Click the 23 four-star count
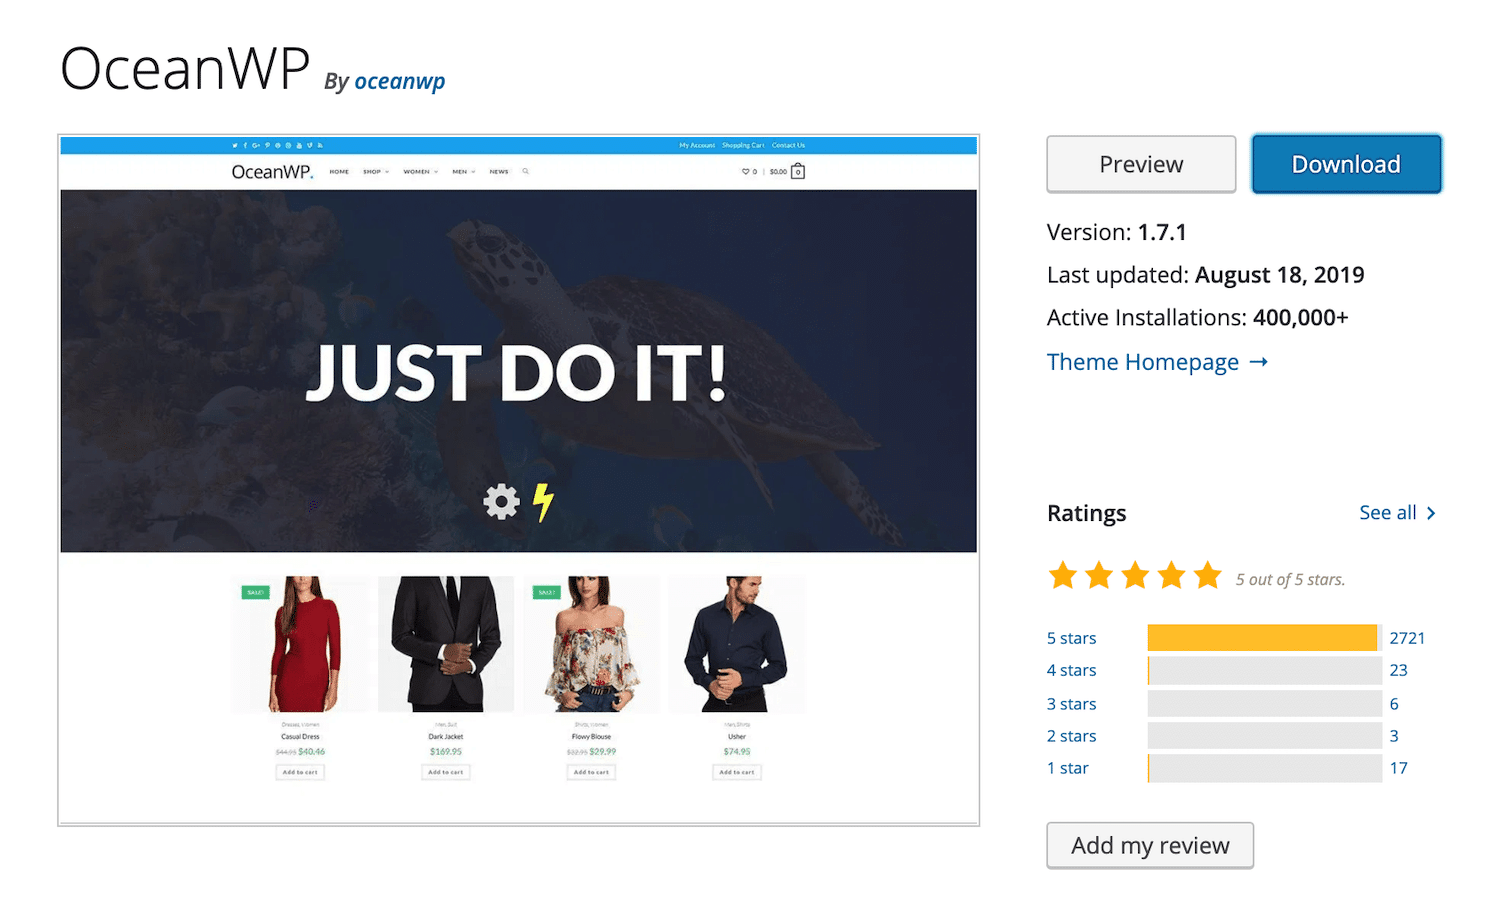1500x900 pixels. point(1398,670)
